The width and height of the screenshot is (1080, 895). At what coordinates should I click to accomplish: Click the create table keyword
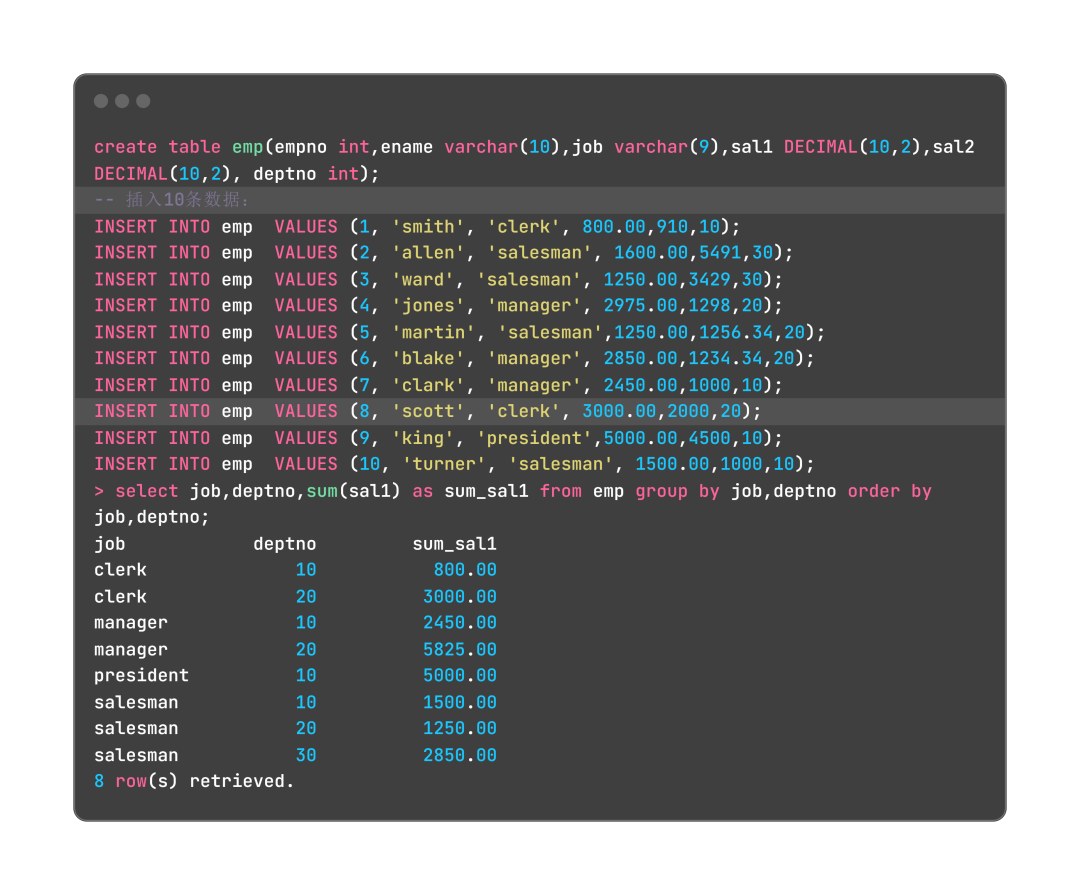[158, 147]
